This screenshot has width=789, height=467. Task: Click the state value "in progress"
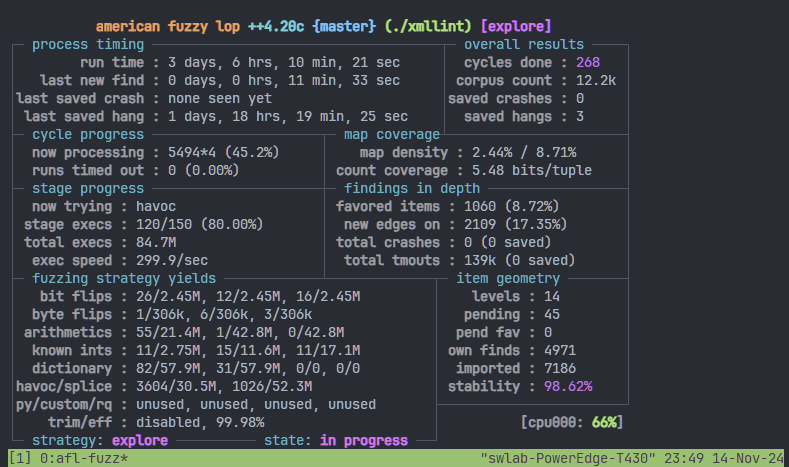[x=364, y=440]
